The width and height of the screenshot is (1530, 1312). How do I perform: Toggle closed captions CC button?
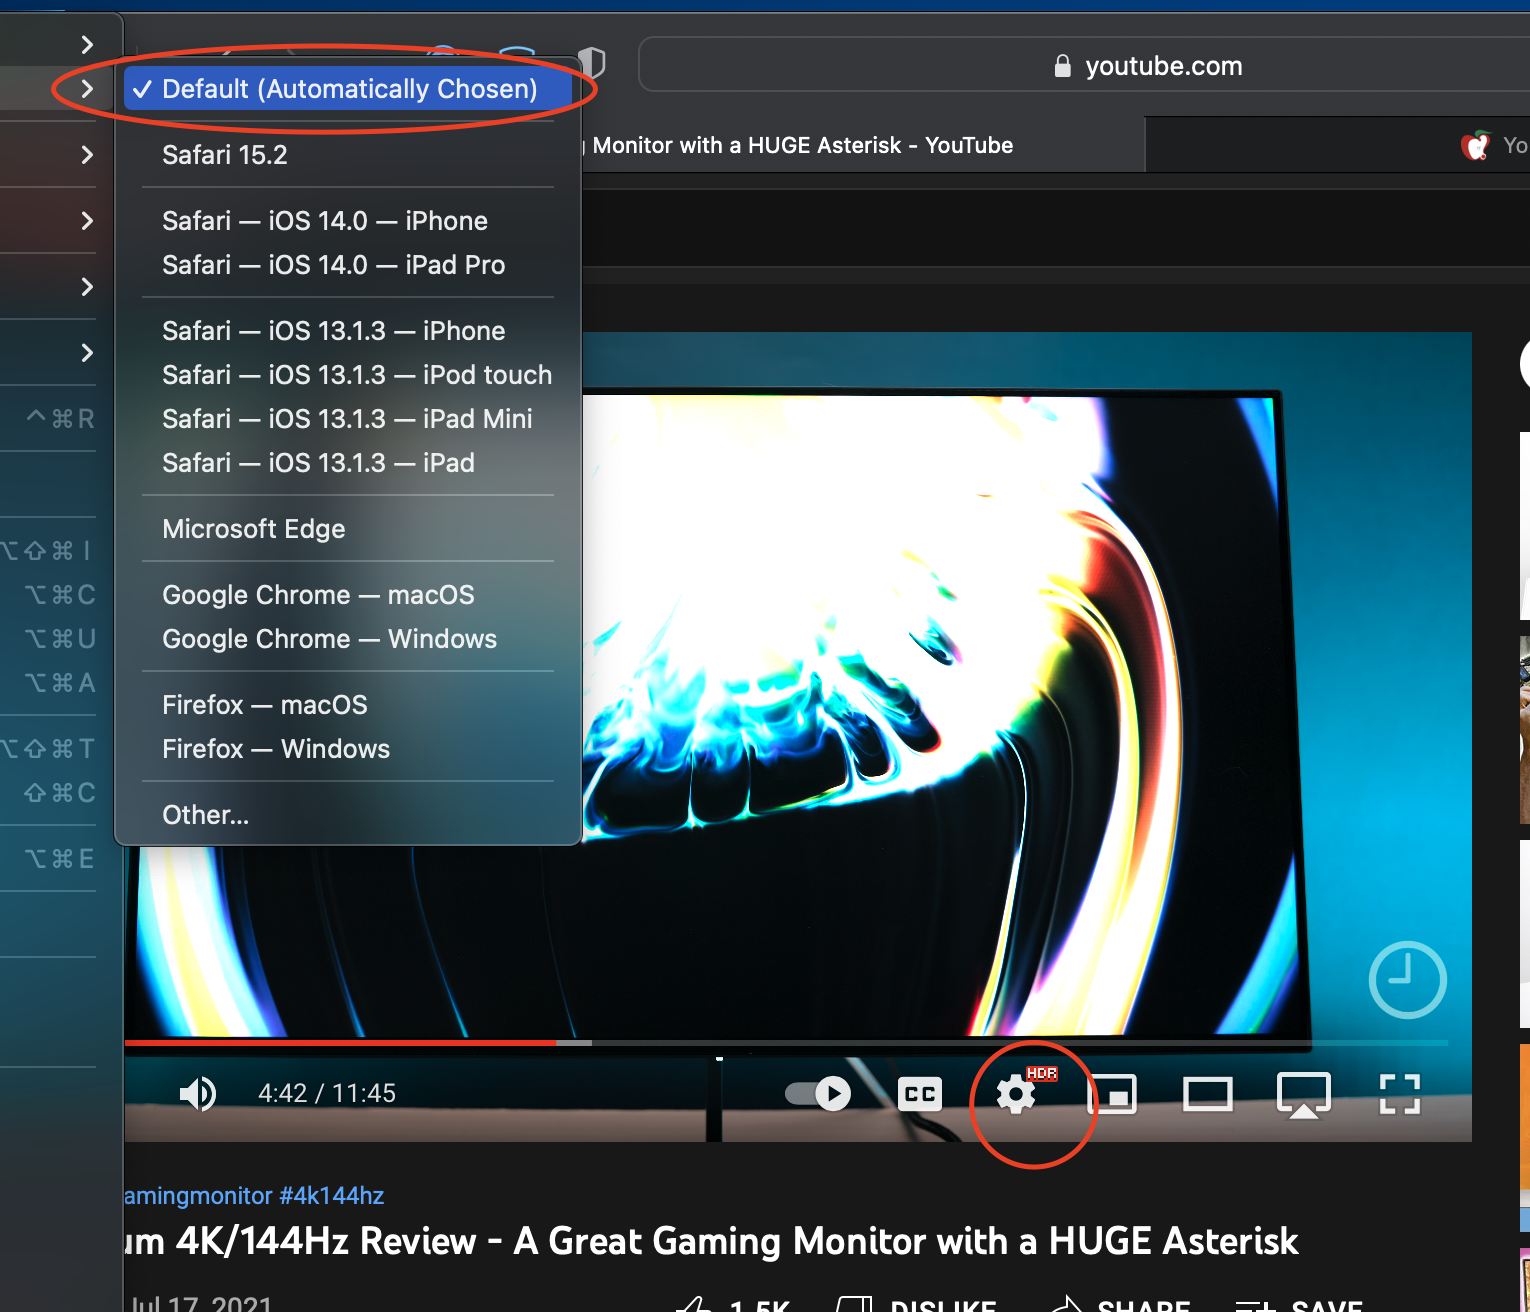(920, 1094)
